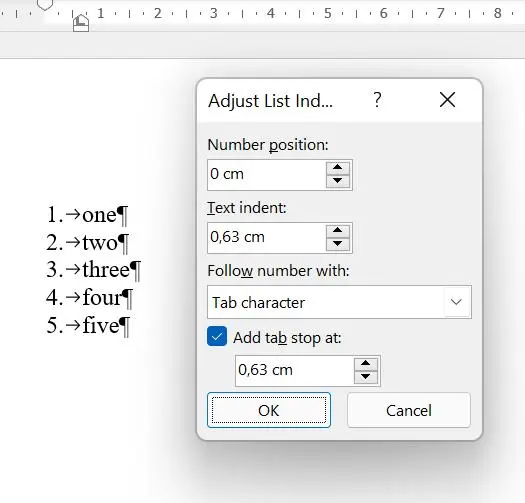Click the Cancel button
This screenshot has width=525, height=503.
pyautogui.click(x=409, y=410)
